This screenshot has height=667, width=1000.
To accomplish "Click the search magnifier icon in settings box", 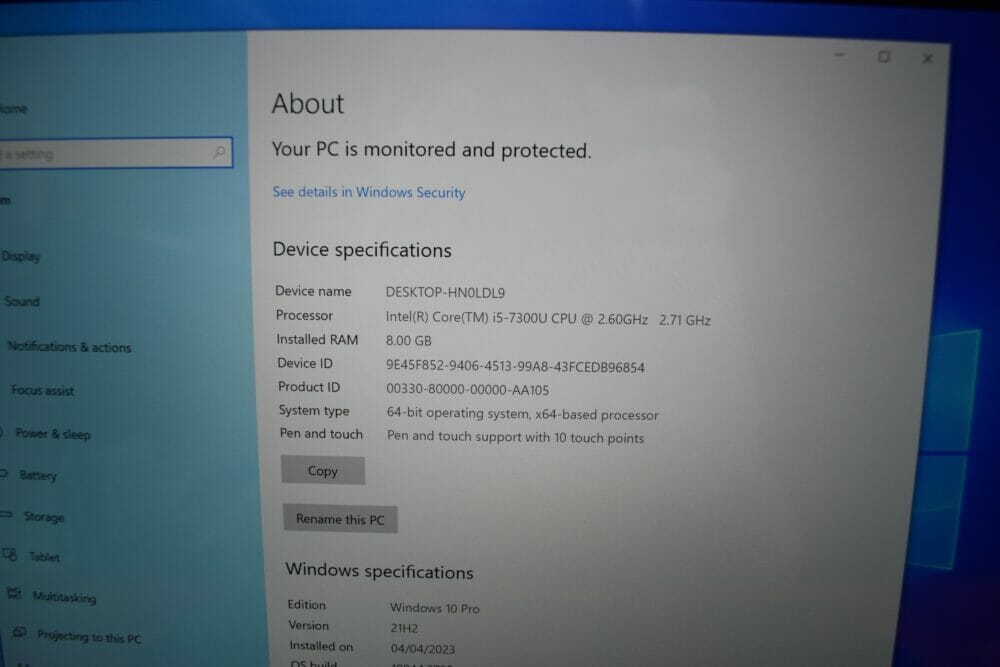I will coord(219,152).
